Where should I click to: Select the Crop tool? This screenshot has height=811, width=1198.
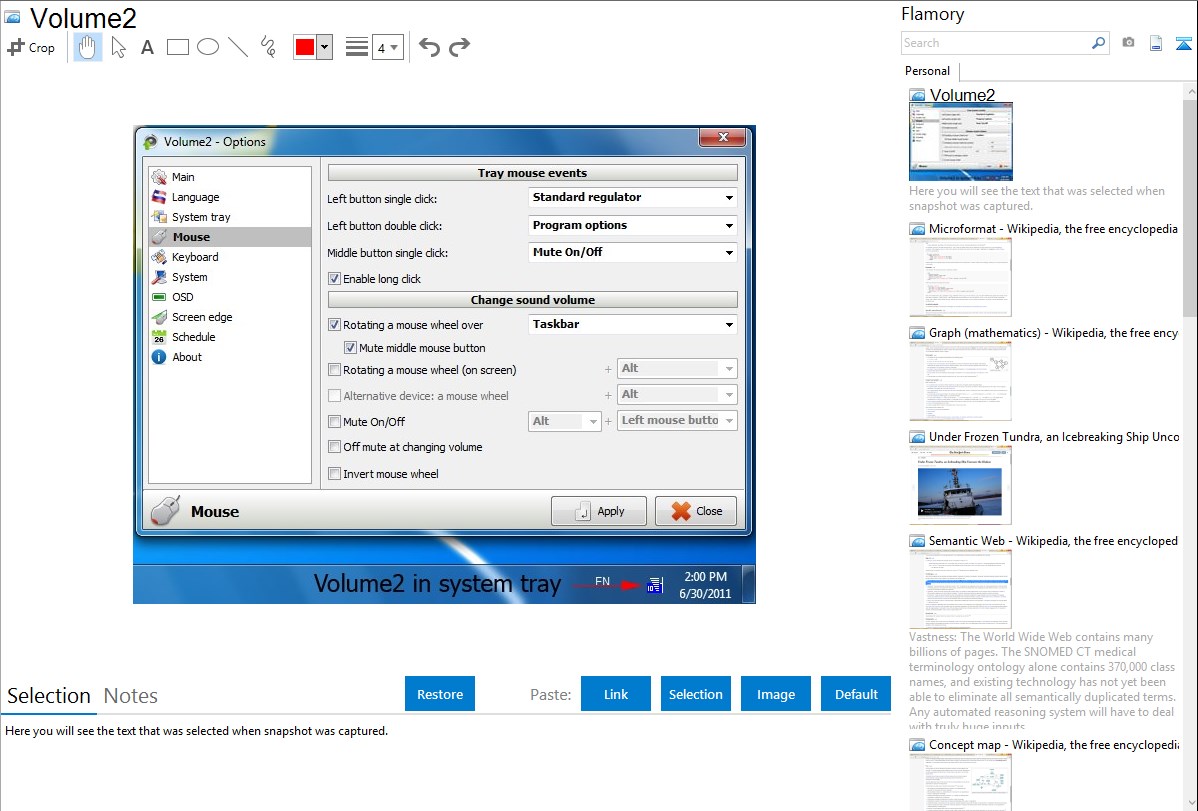[31, 47]
